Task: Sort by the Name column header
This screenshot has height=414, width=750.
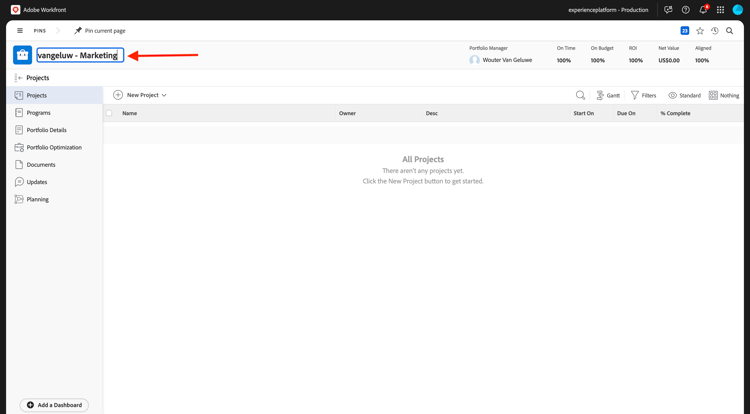Action: point(130,113)
